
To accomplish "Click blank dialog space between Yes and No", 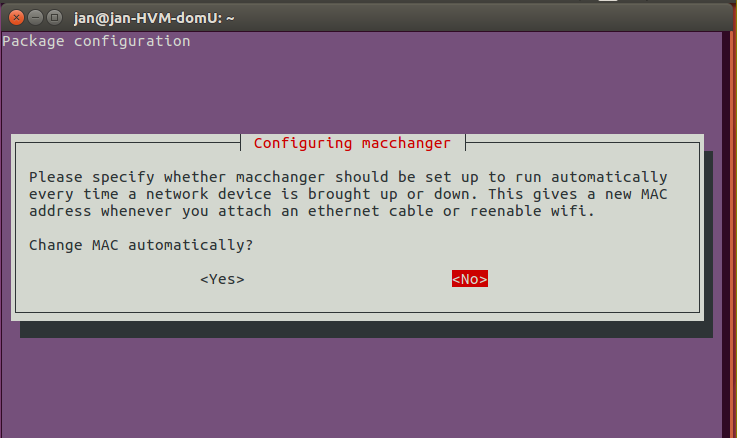I will pyautogui.click(x=348, y=279).
